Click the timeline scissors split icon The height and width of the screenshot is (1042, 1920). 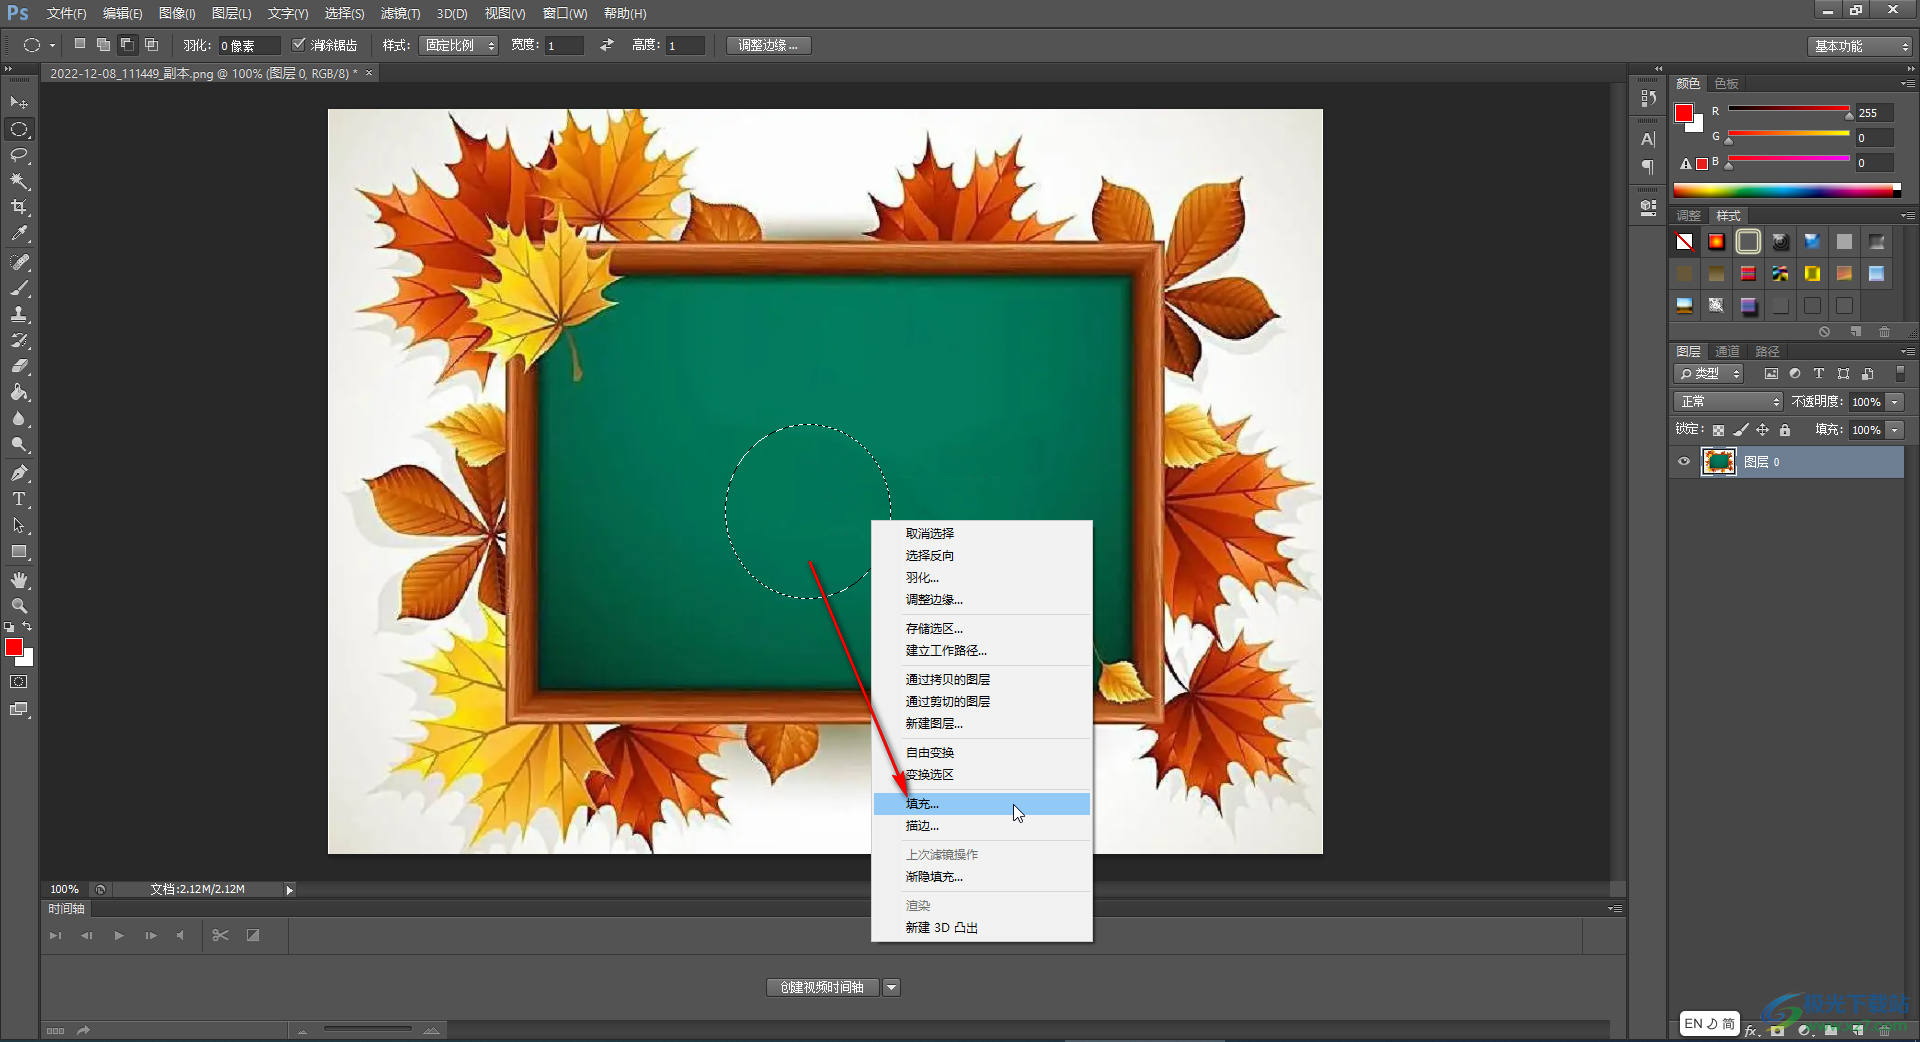(x=221, y=935)
